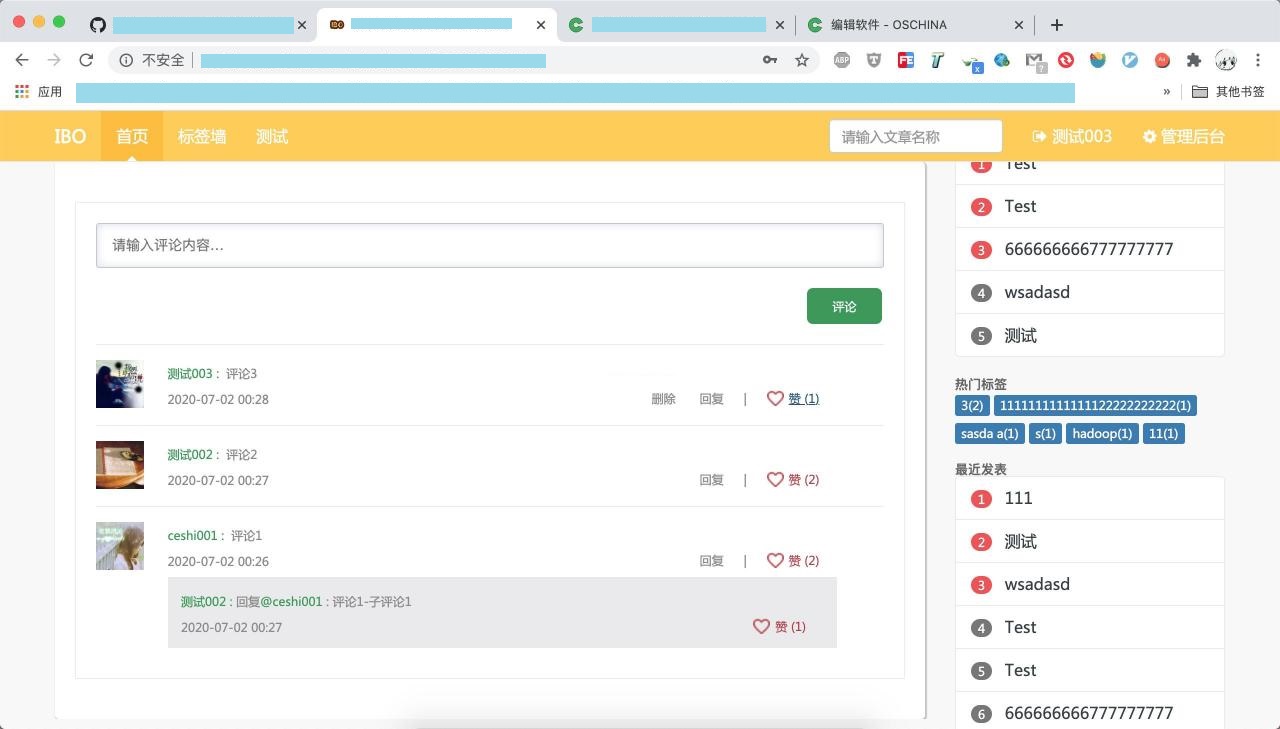Delete the 评论3 comment via 删除
Image resolution: width=1280 pixels, height=729 pixels.
pyautogui.click(x=663, y=399)
